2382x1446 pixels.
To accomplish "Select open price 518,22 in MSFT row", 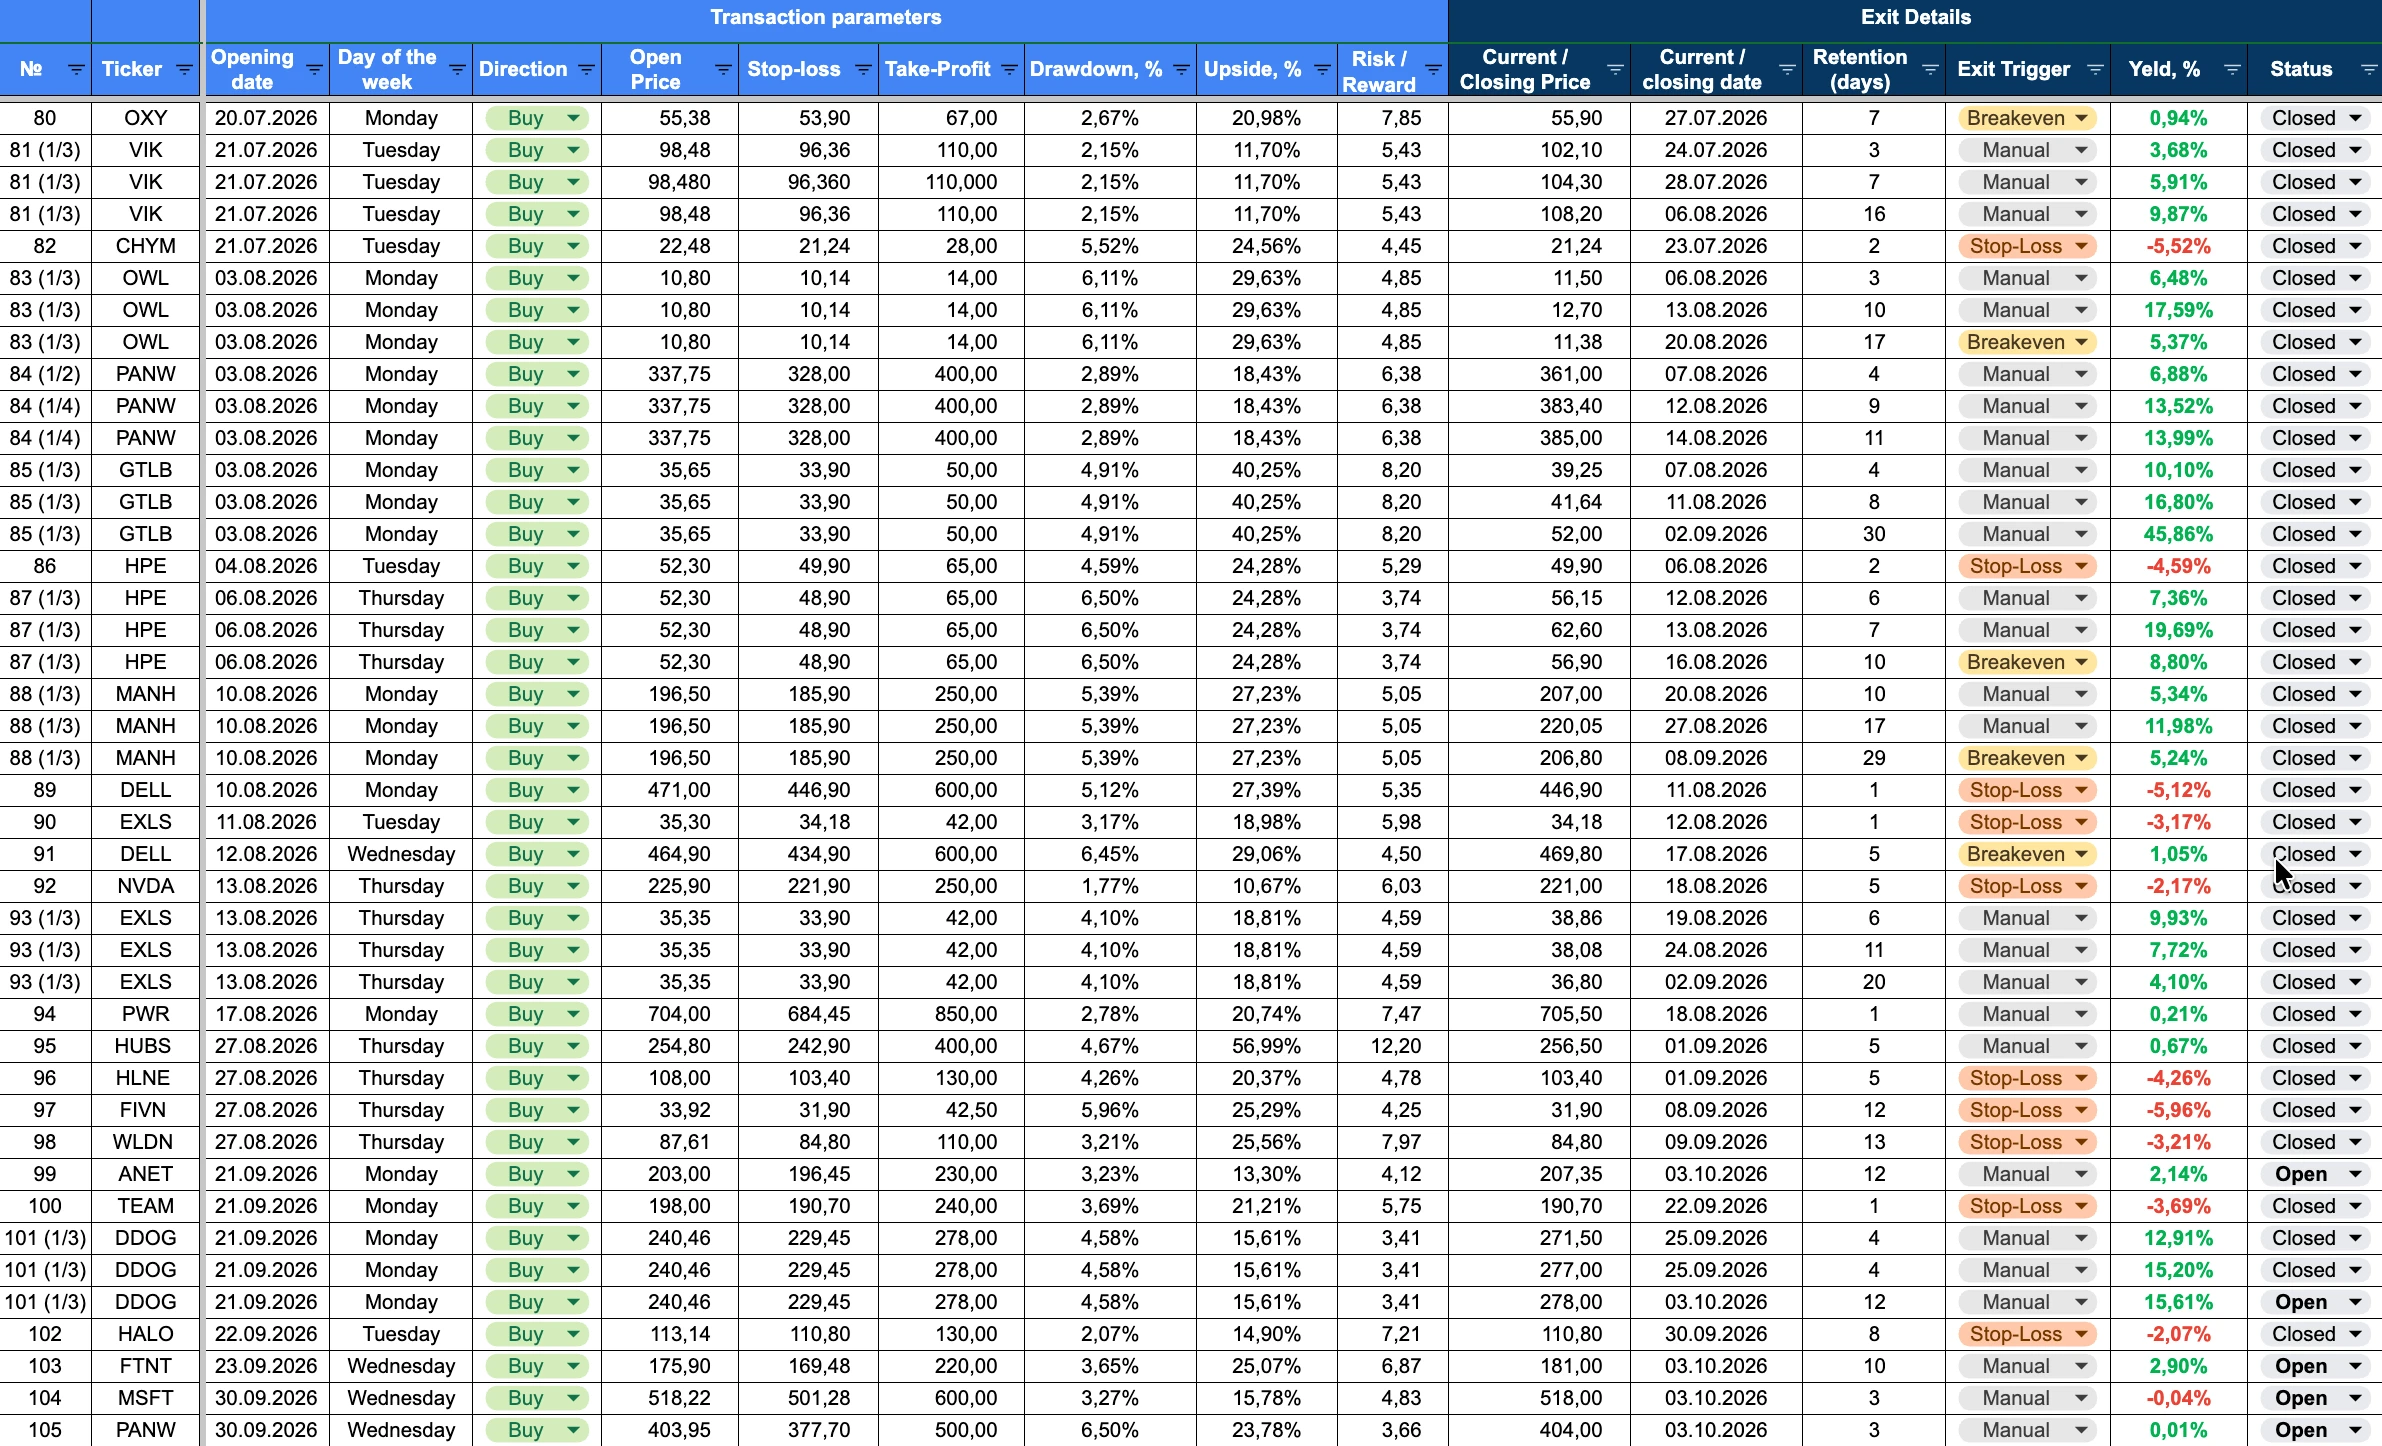I will coord(671,1398).
